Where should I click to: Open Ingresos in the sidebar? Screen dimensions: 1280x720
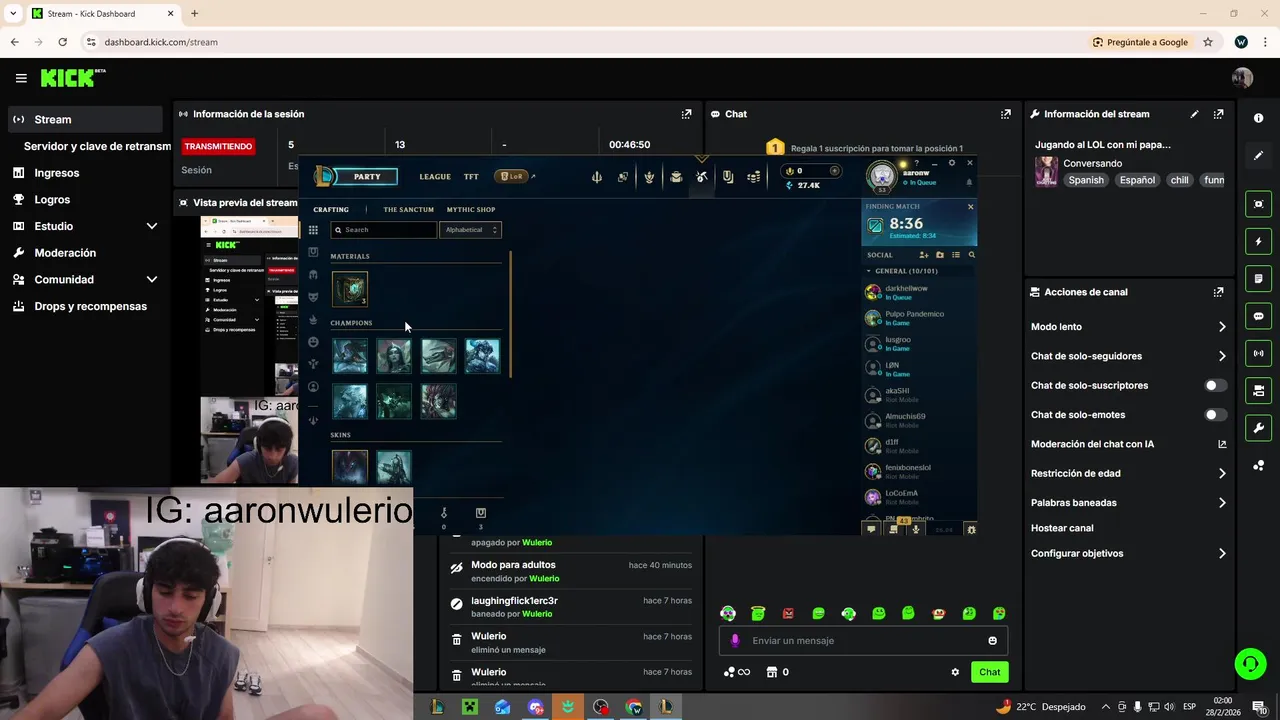pyautogui.click(x=85, y=173)
